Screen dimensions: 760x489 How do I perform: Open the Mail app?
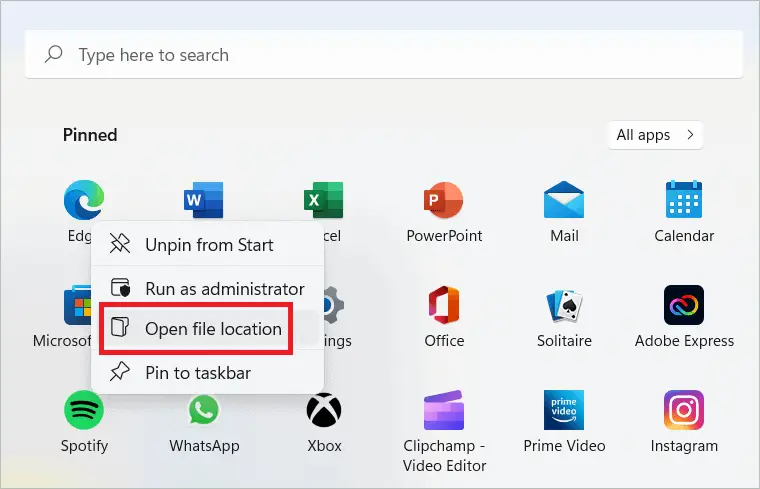click(564, 200)
